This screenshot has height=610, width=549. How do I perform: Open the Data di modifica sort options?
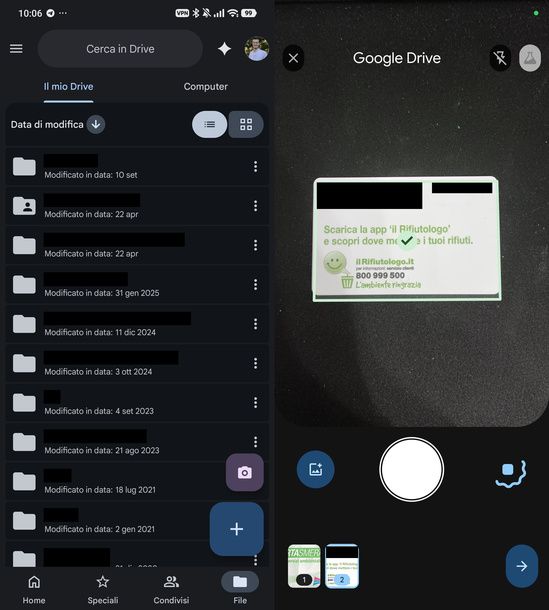(47, 124)
